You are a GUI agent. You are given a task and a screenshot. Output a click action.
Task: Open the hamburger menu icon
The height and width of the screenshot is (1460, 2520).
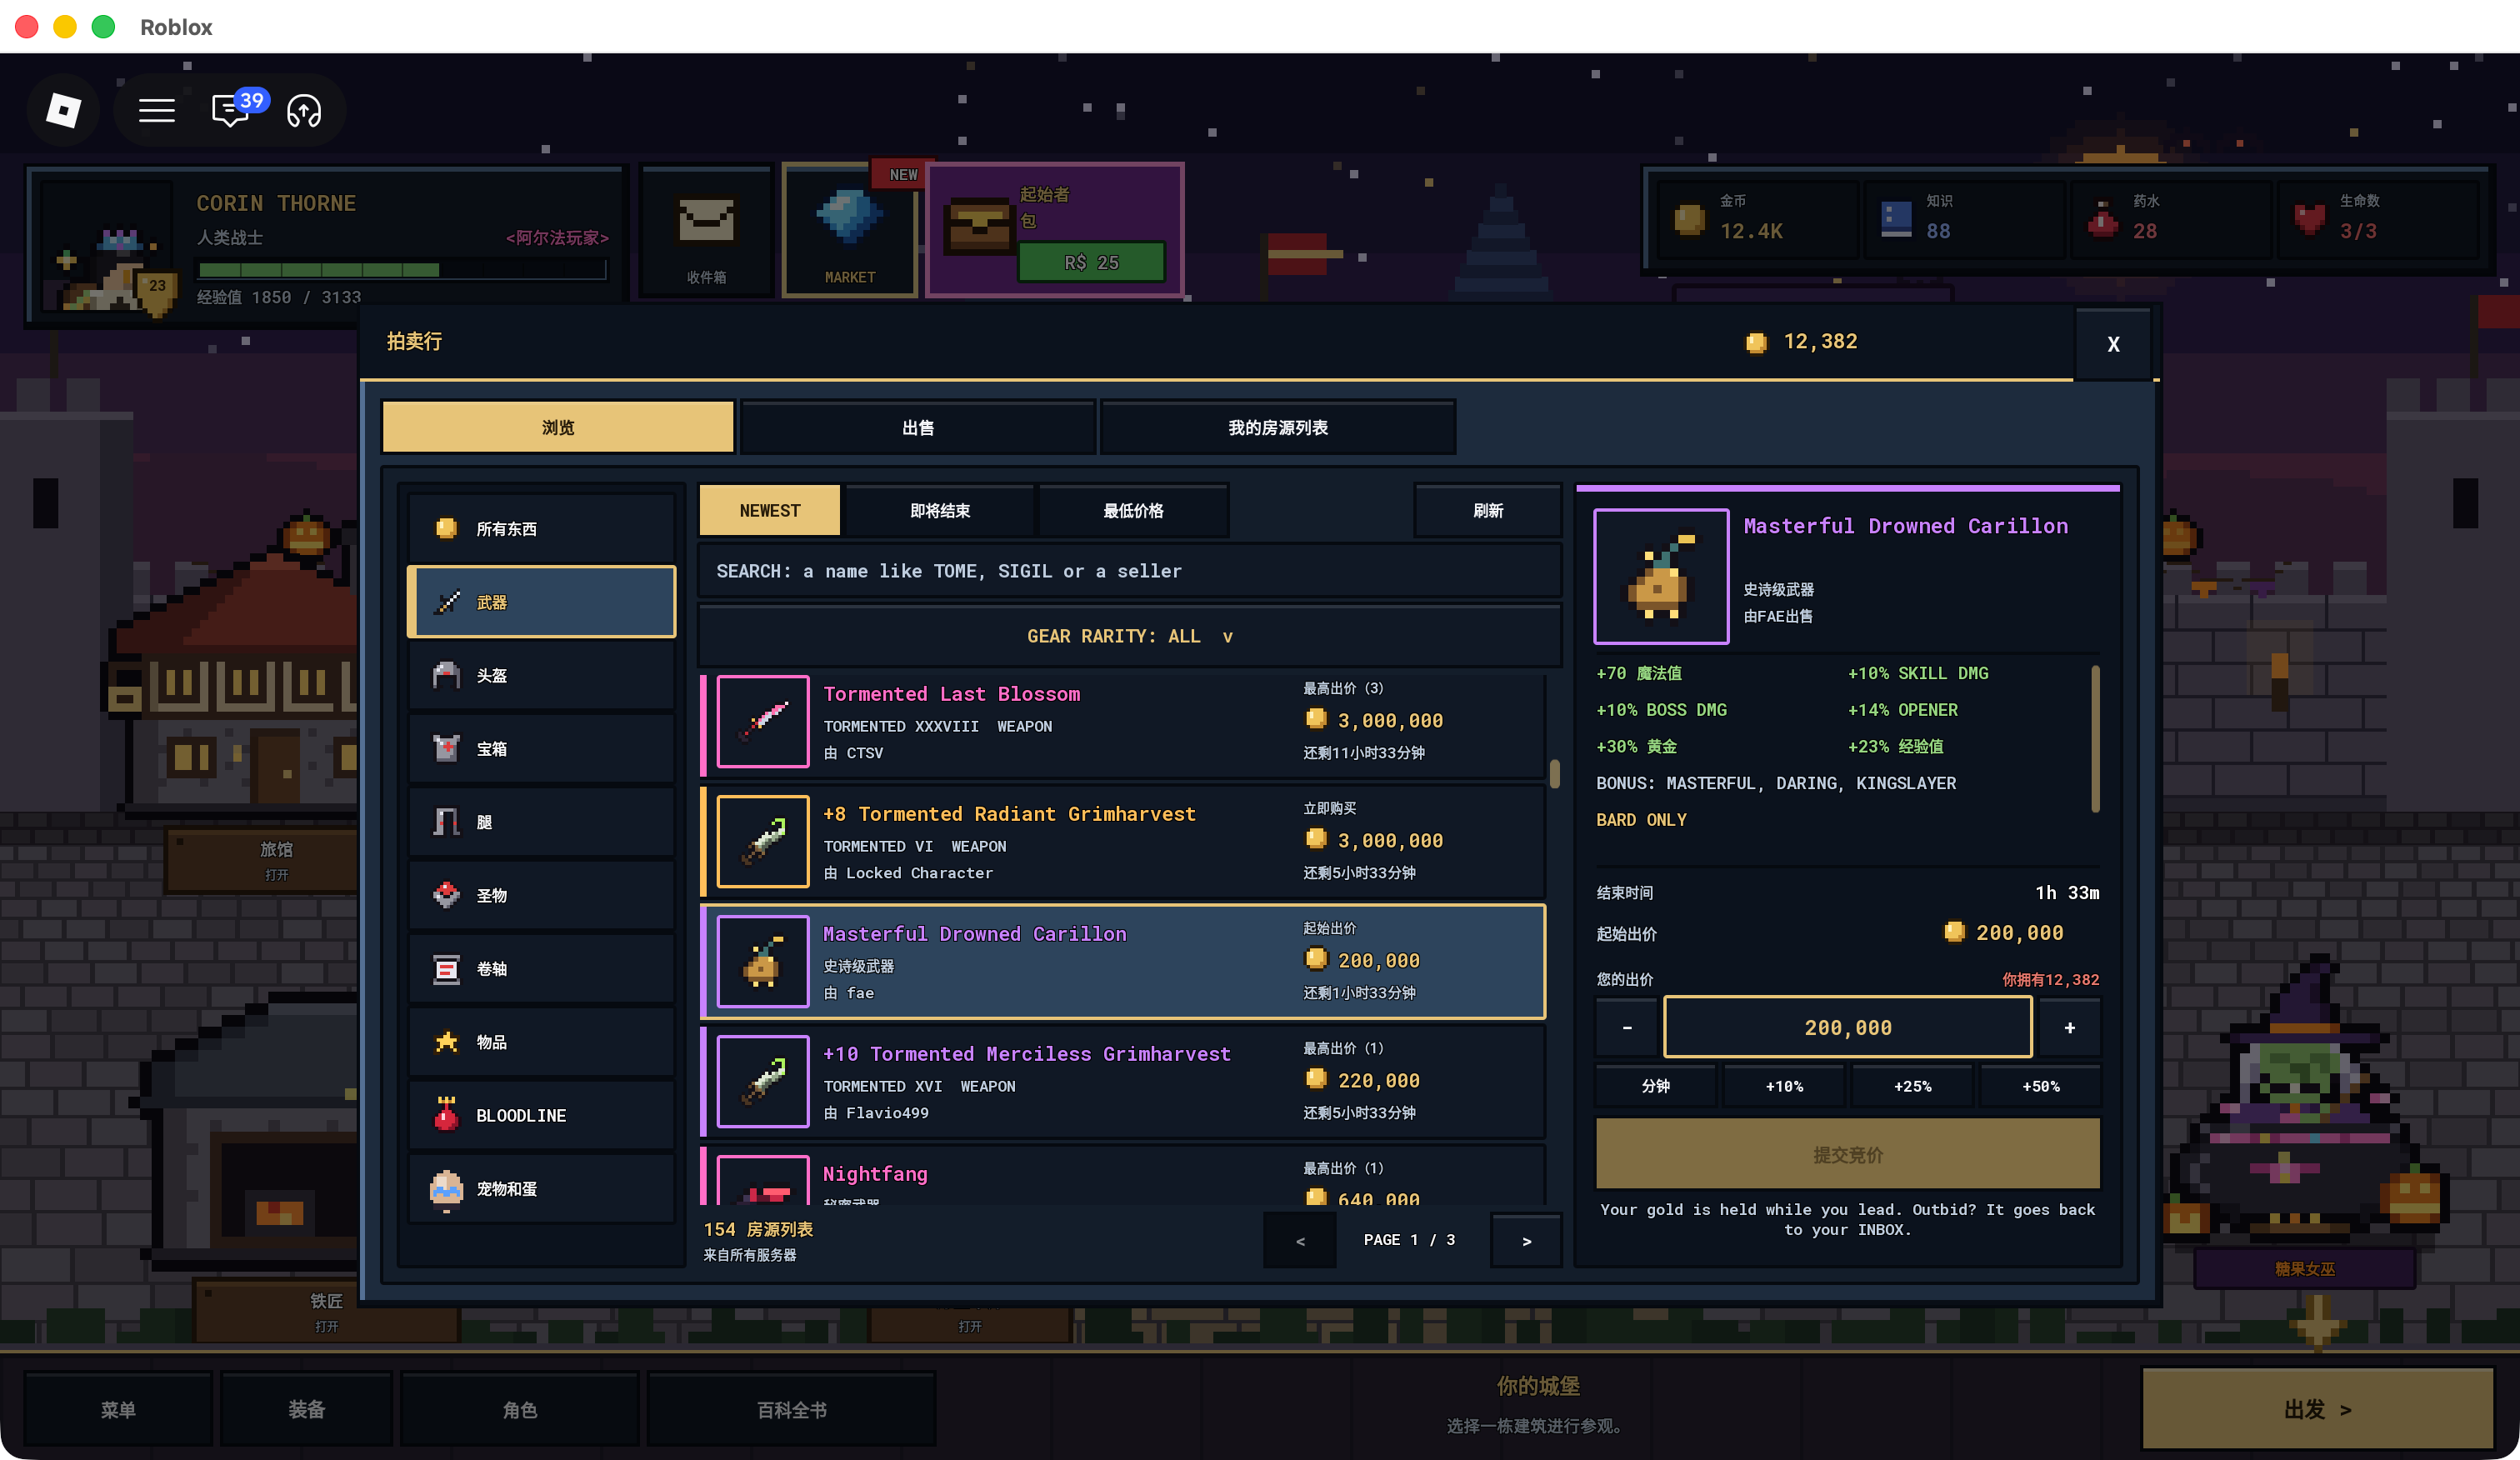click(157, 110)
